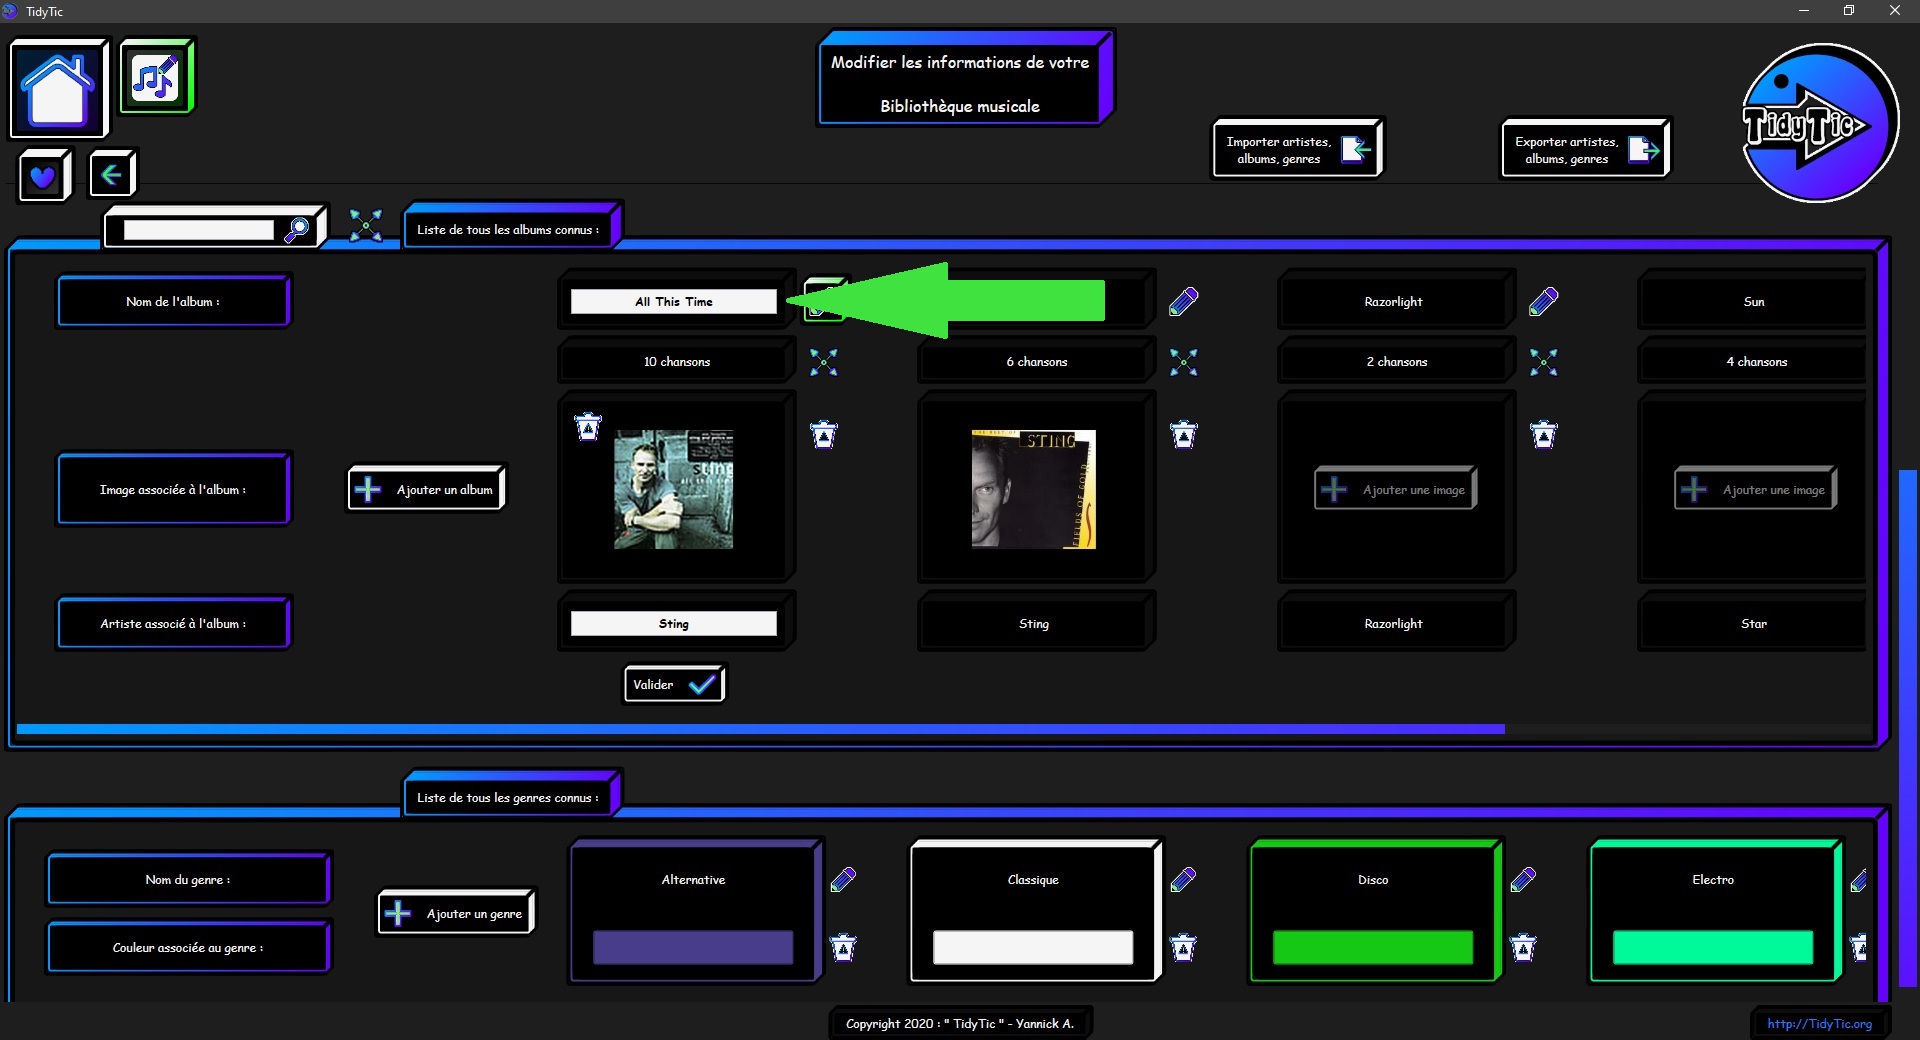
Task: Select the Classique genre name
Action: [1033, 880]
